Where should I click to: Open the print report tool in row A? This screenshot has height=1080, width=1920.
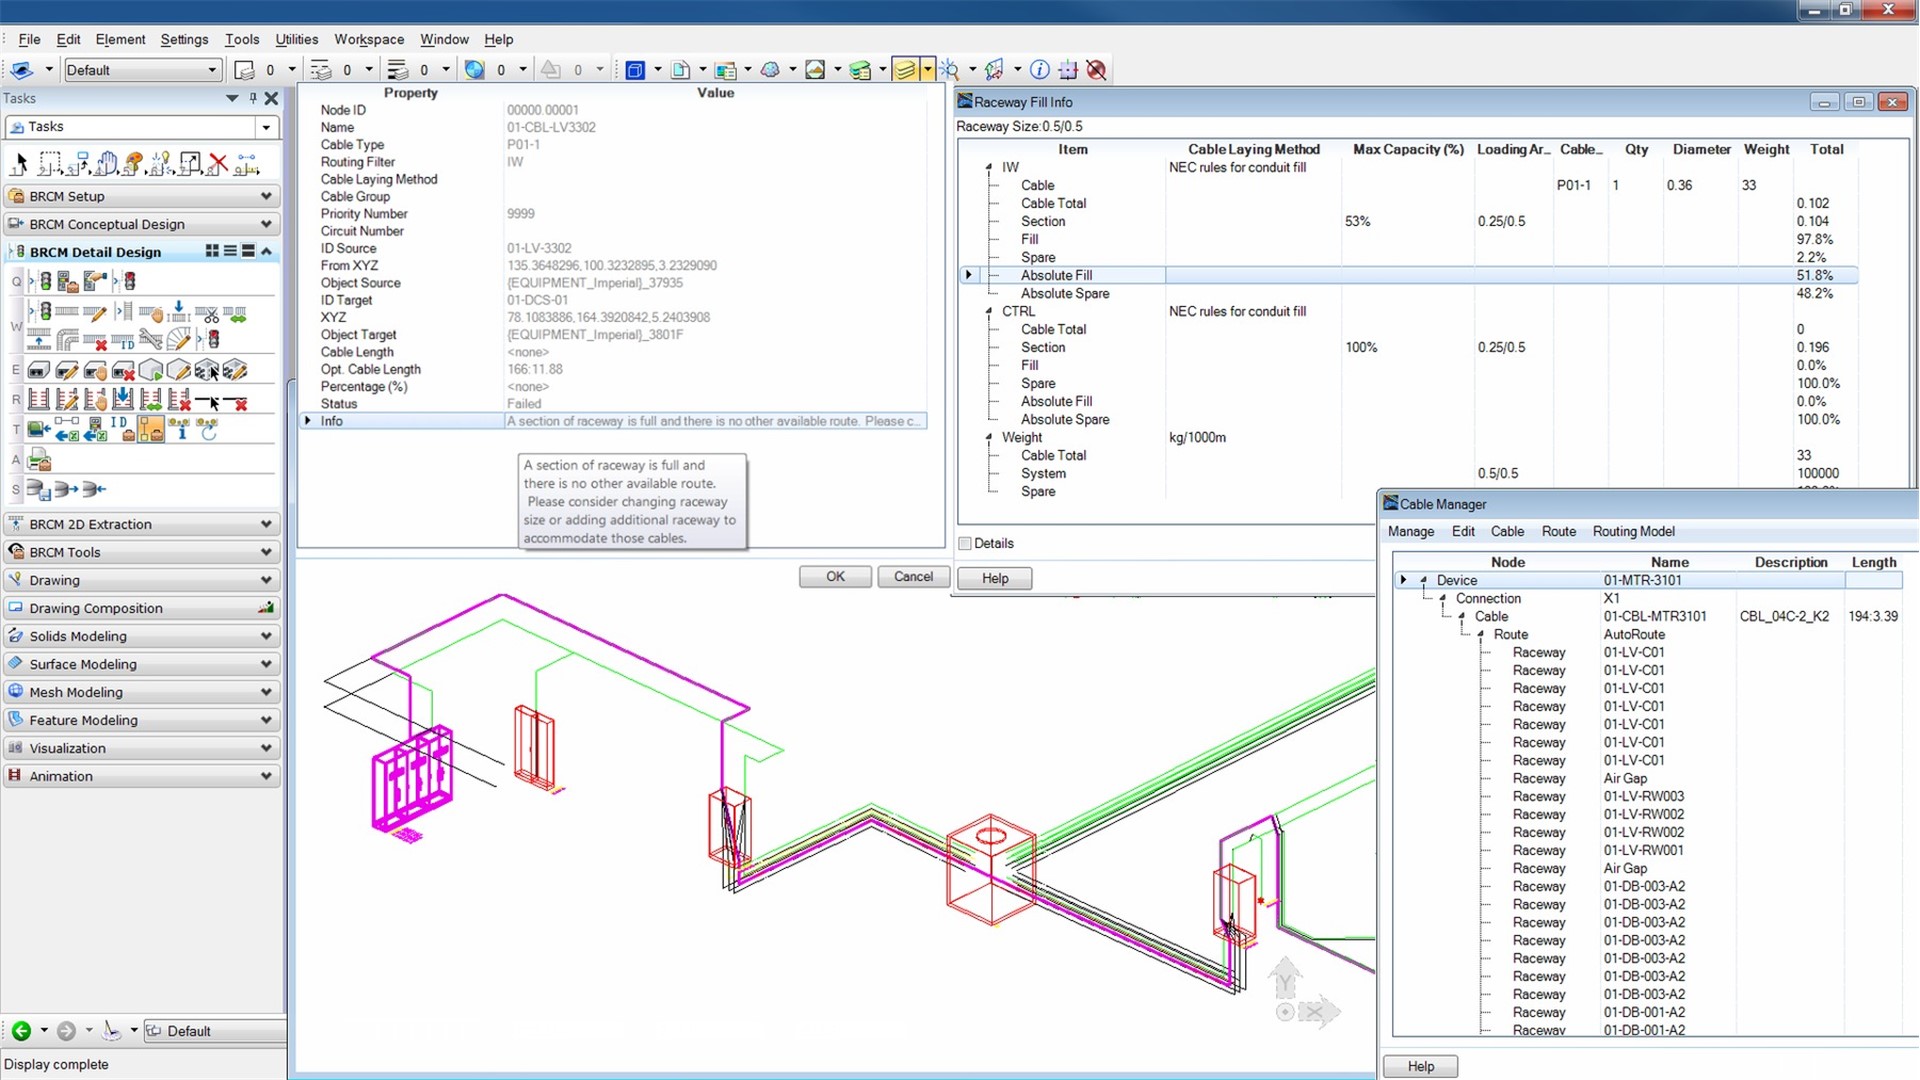coord(39,460)
